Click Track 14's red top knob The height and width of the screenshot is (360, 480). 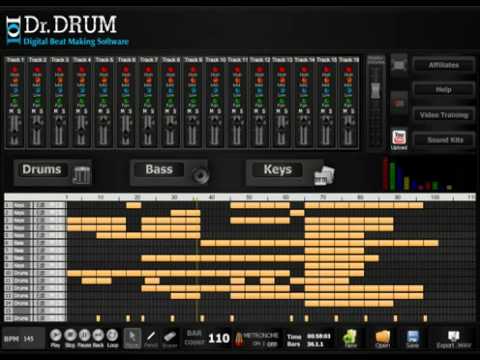(304, 70)
